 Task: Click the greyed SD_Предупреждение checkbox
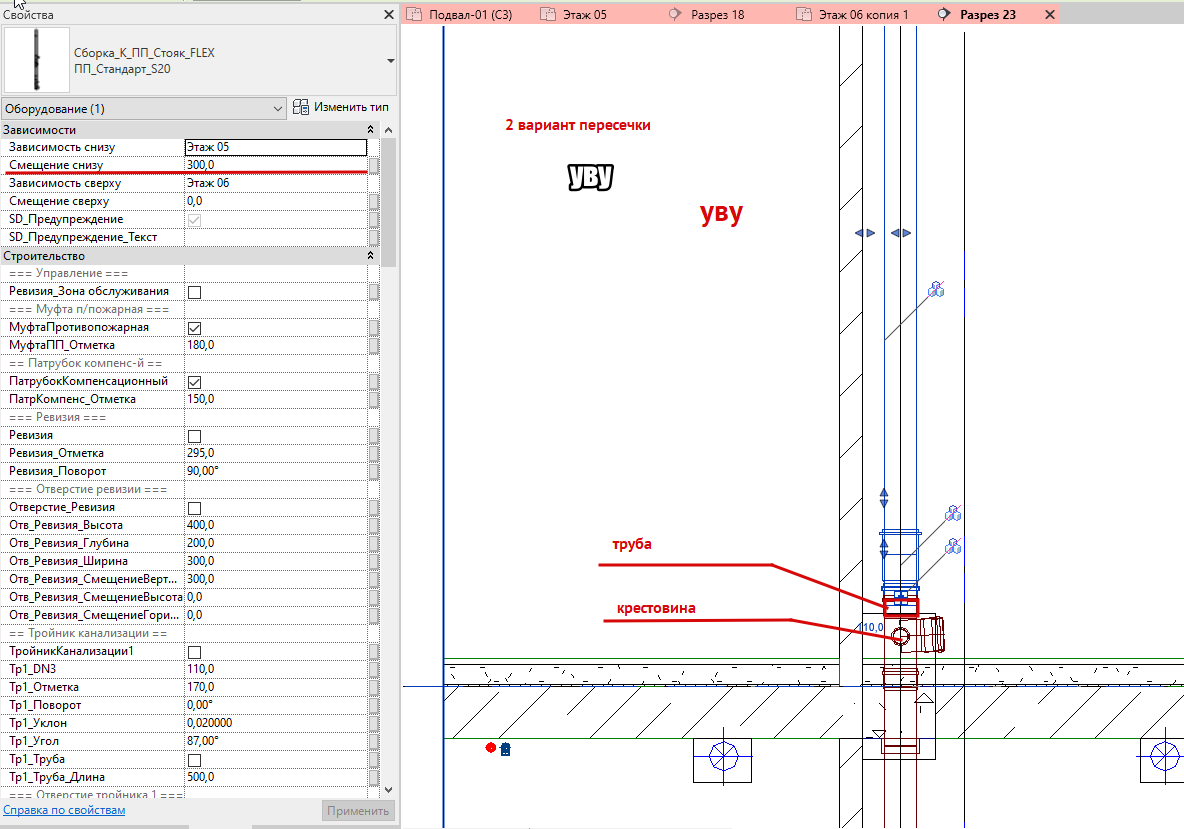pyautogui.click(x=194, y=220)
